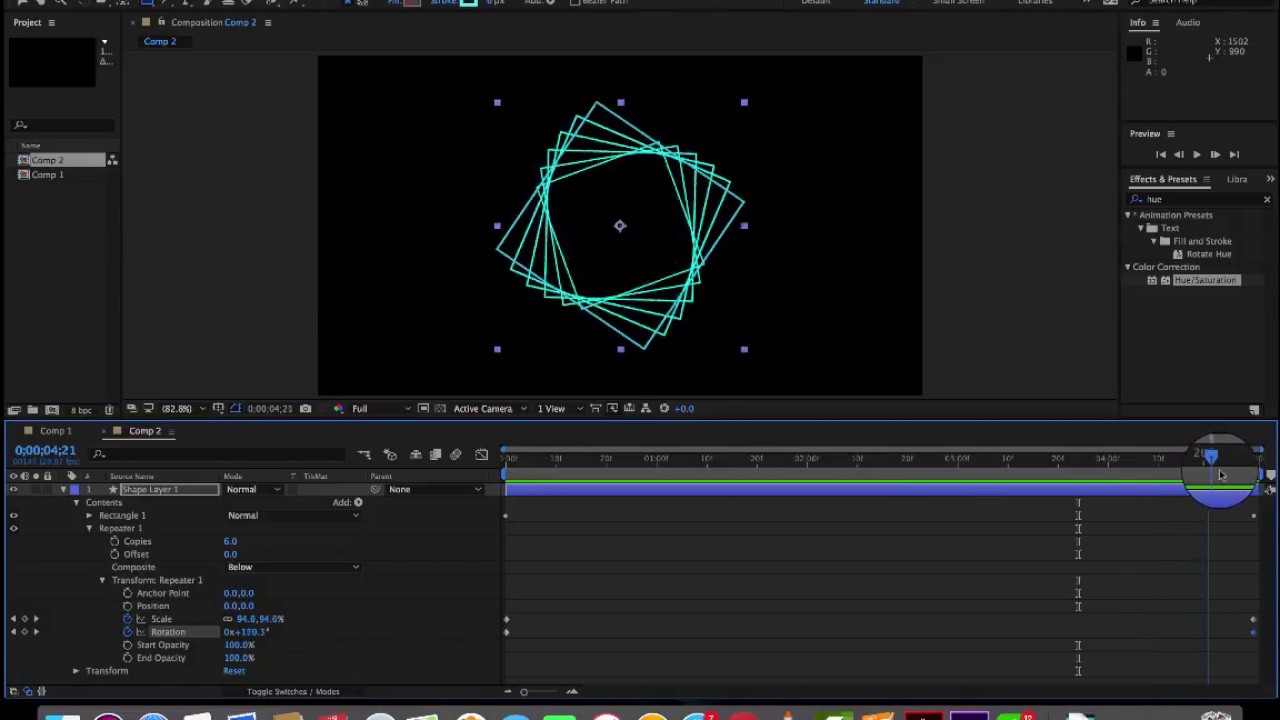The width and height of the screenshot is (1280, 720).
Task: Open Shape Layer 1 blending mode dropdown
Action: pyautogui.click(x=254, y=489)
